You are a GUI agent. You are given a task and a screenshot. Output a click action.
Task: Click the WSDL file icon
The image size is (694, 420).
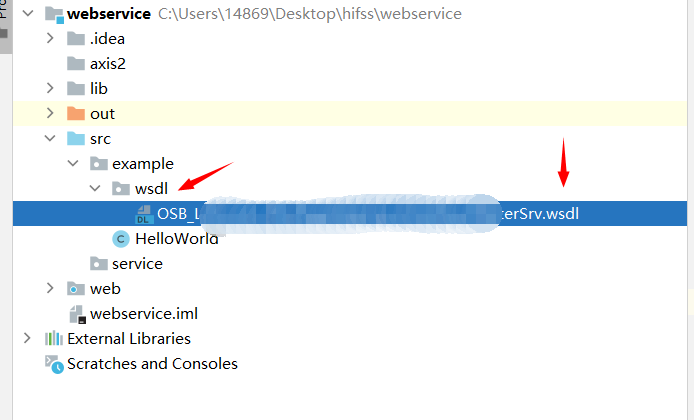(142, 213)
